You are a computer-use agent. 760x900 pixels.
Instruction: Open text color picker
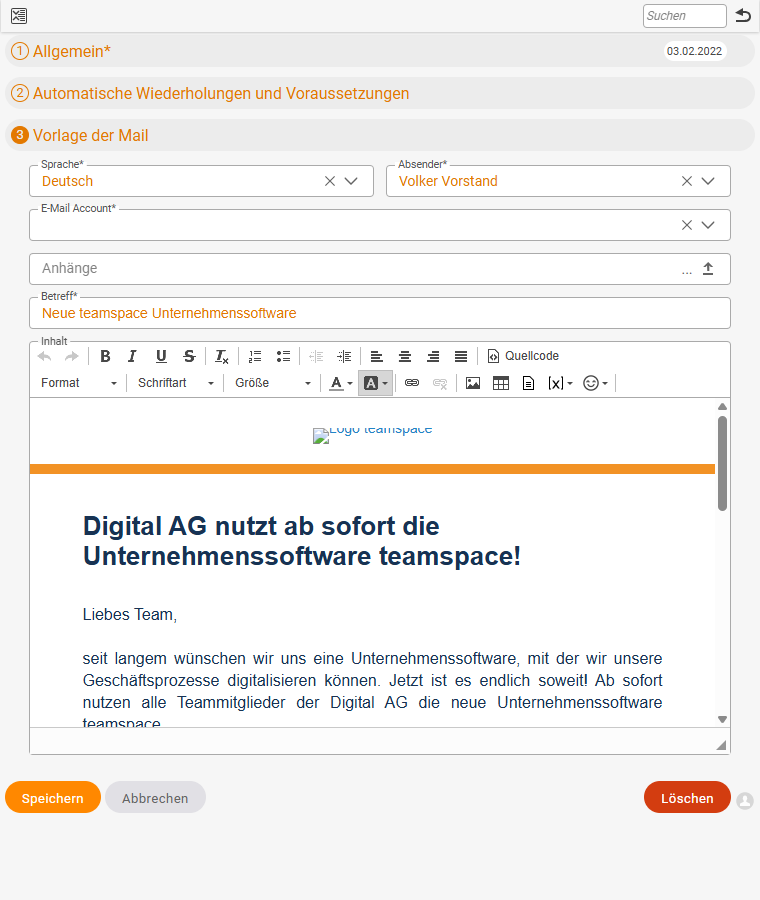click(x=340, y=383)
